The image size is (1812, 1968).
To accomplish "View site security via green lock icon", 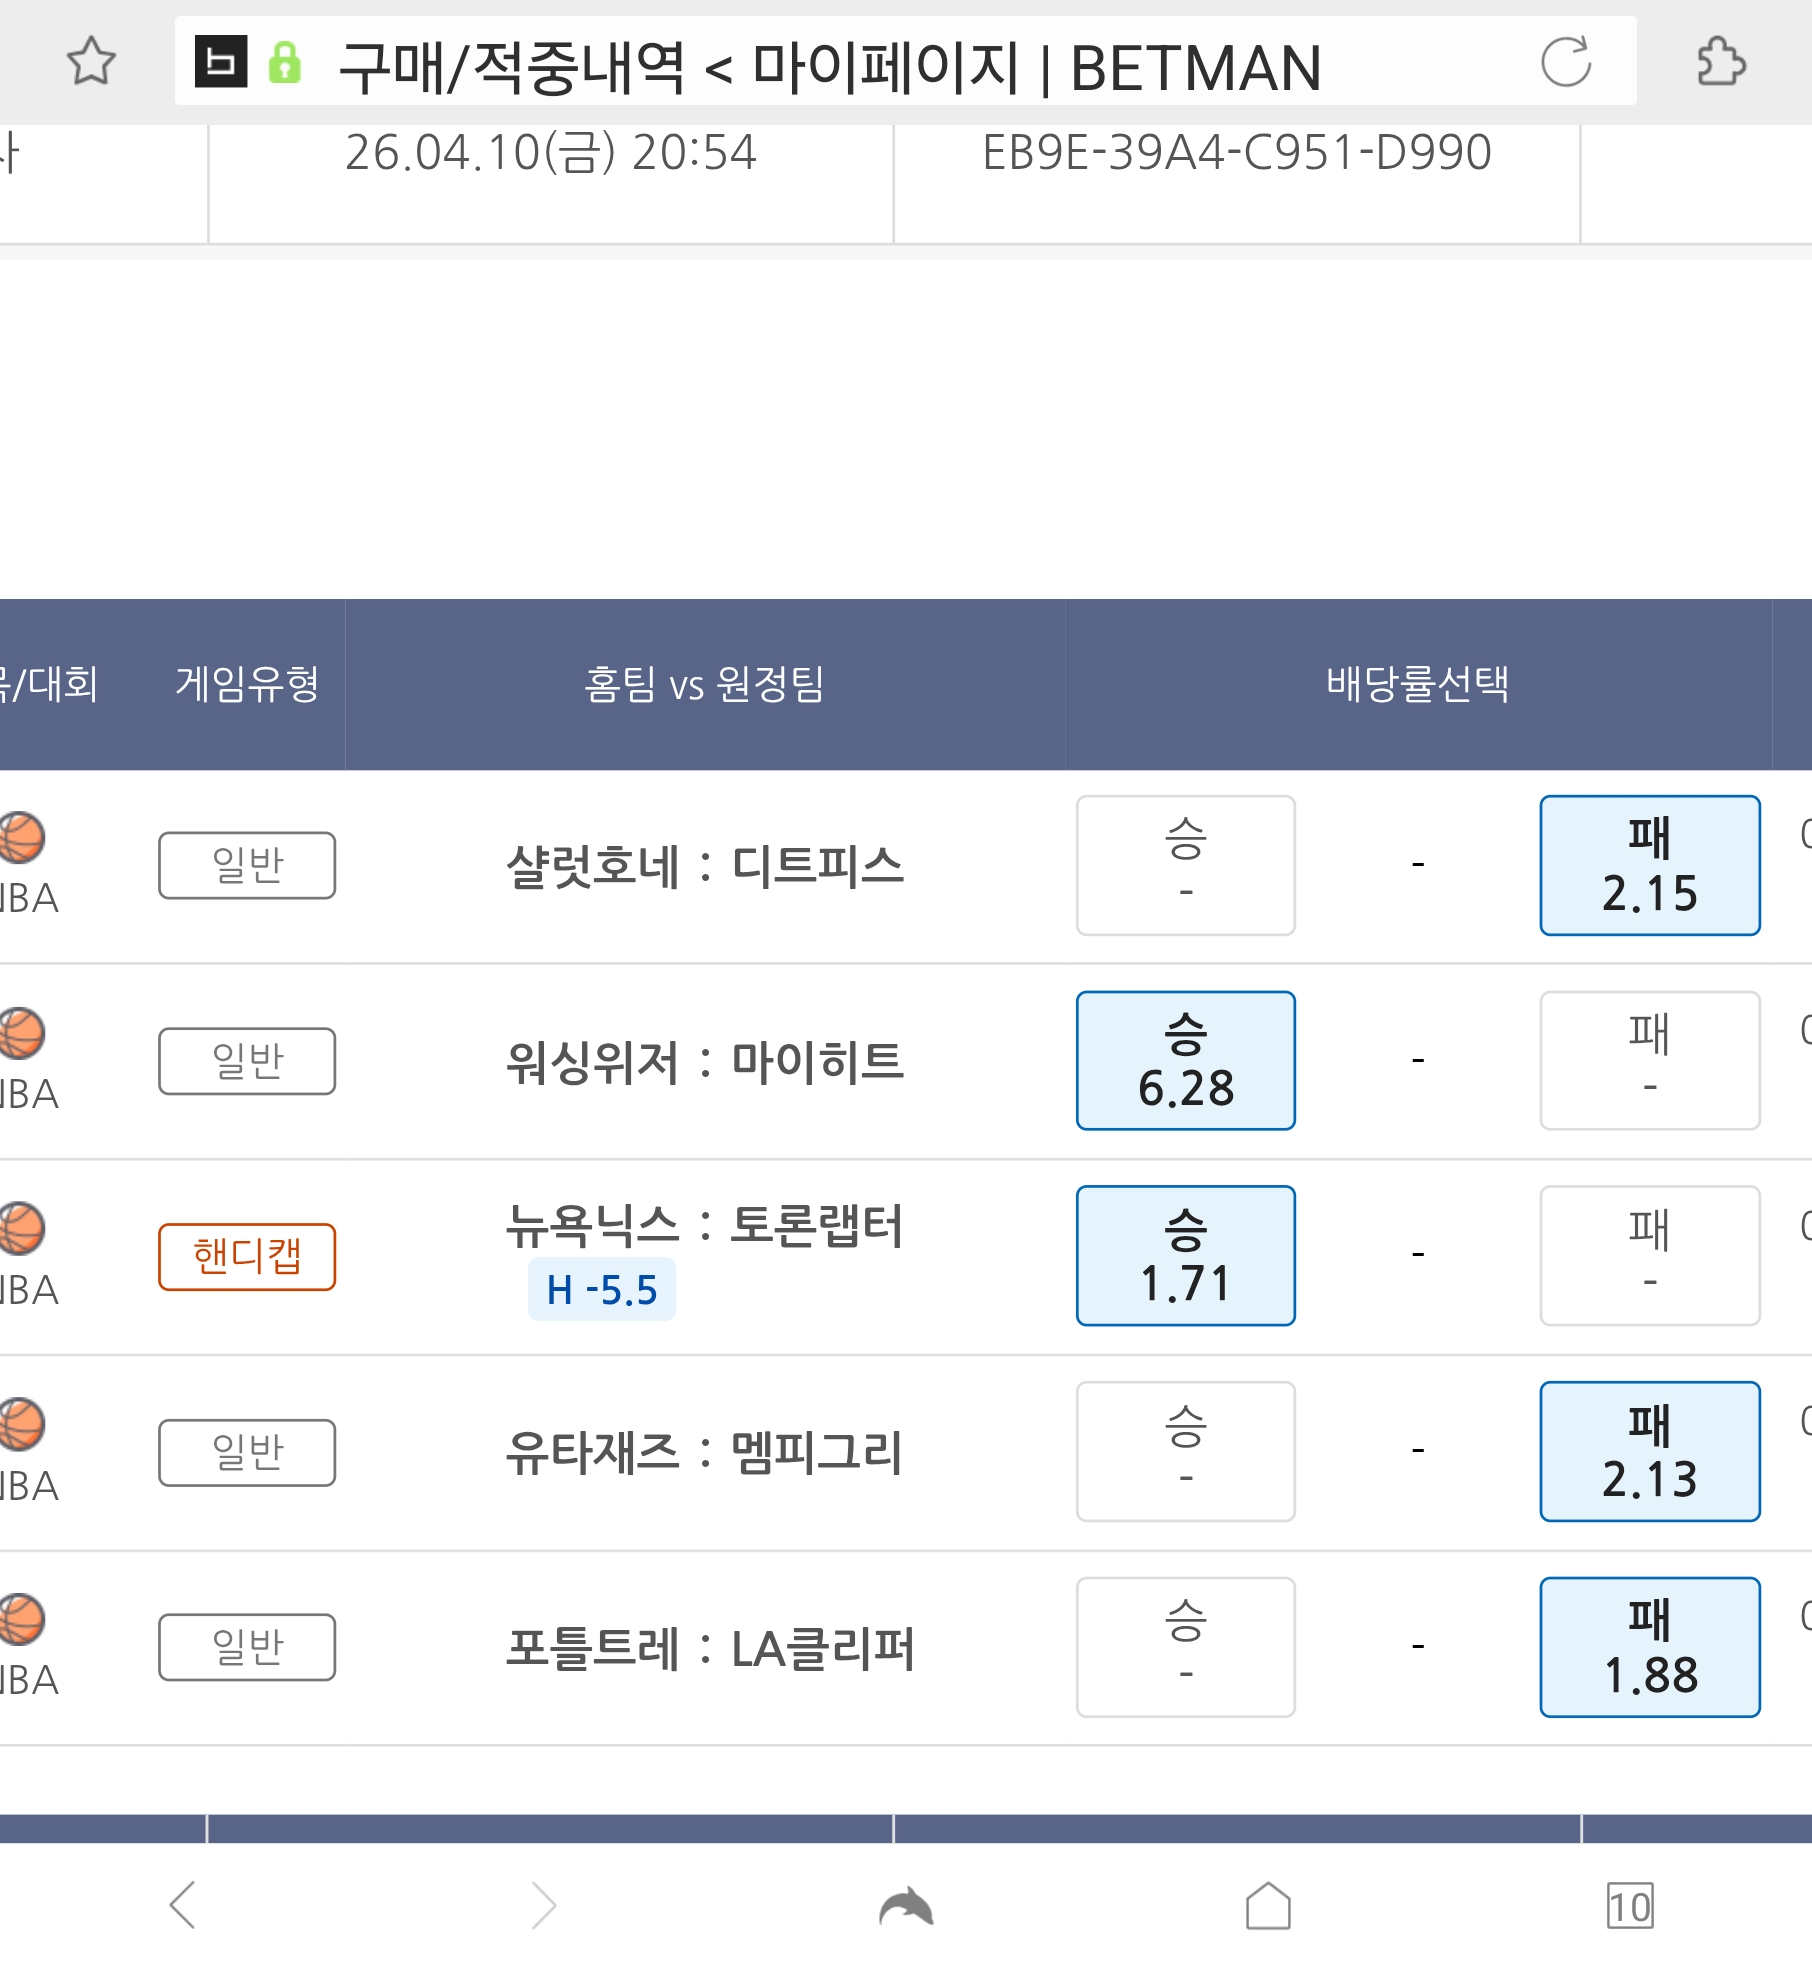I will [x=285, y=63].
